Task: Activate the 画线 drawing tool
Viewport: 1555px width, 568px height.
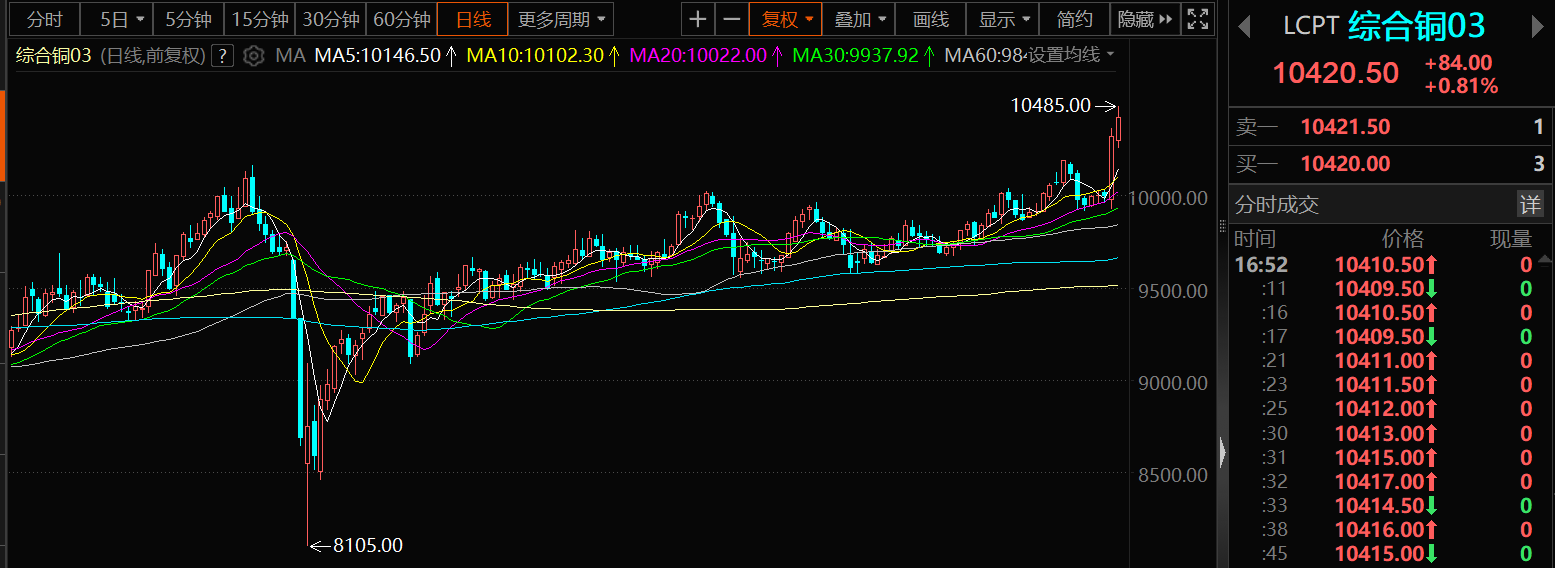Action: (x=930, y=19)
